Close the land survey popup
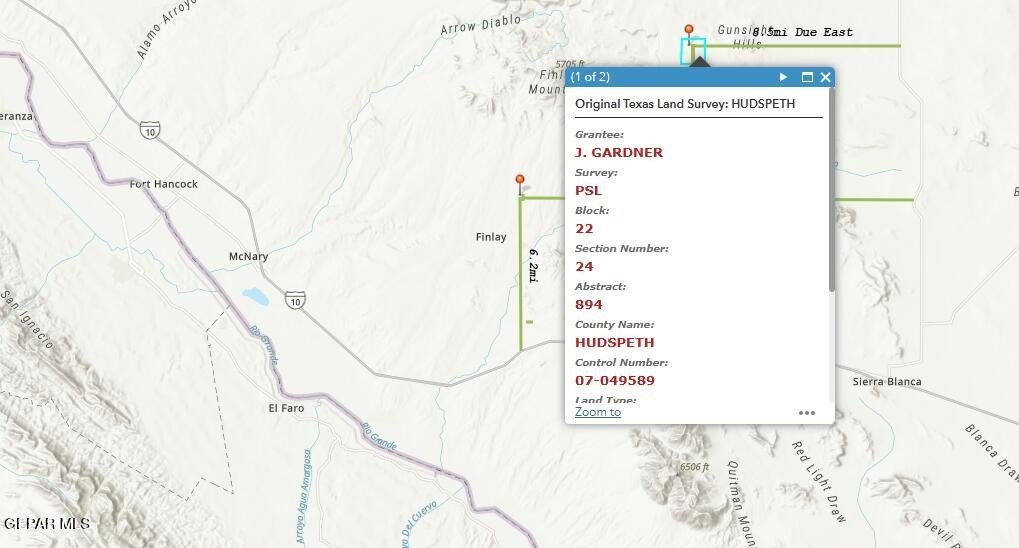This screenshot has height=548, width=1019. 825,77
